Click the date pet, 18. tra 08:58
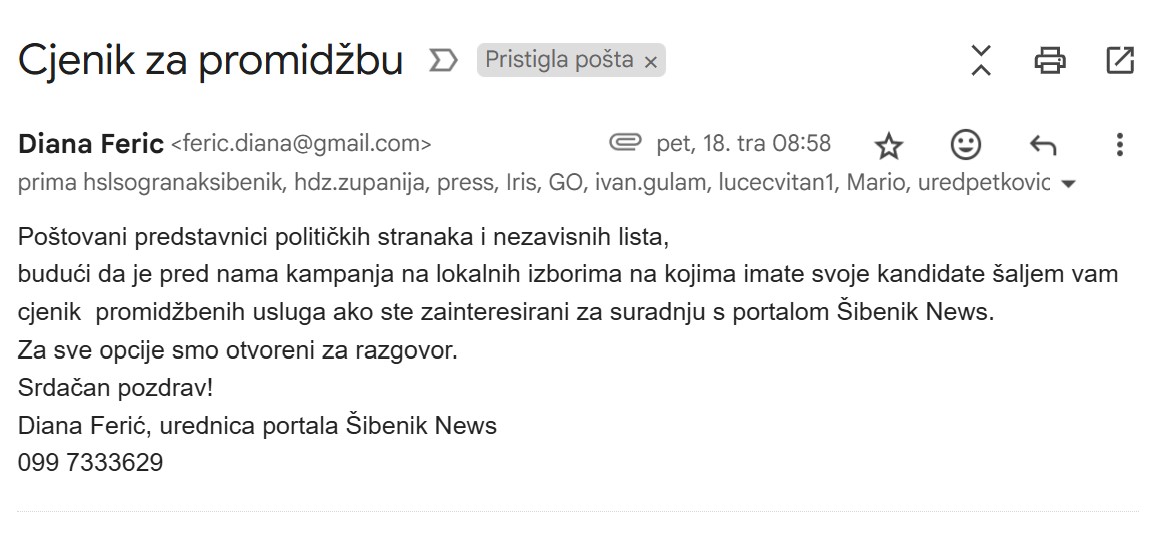The image size is (1153, 533). pyautogui.click(x=743, y=144)
